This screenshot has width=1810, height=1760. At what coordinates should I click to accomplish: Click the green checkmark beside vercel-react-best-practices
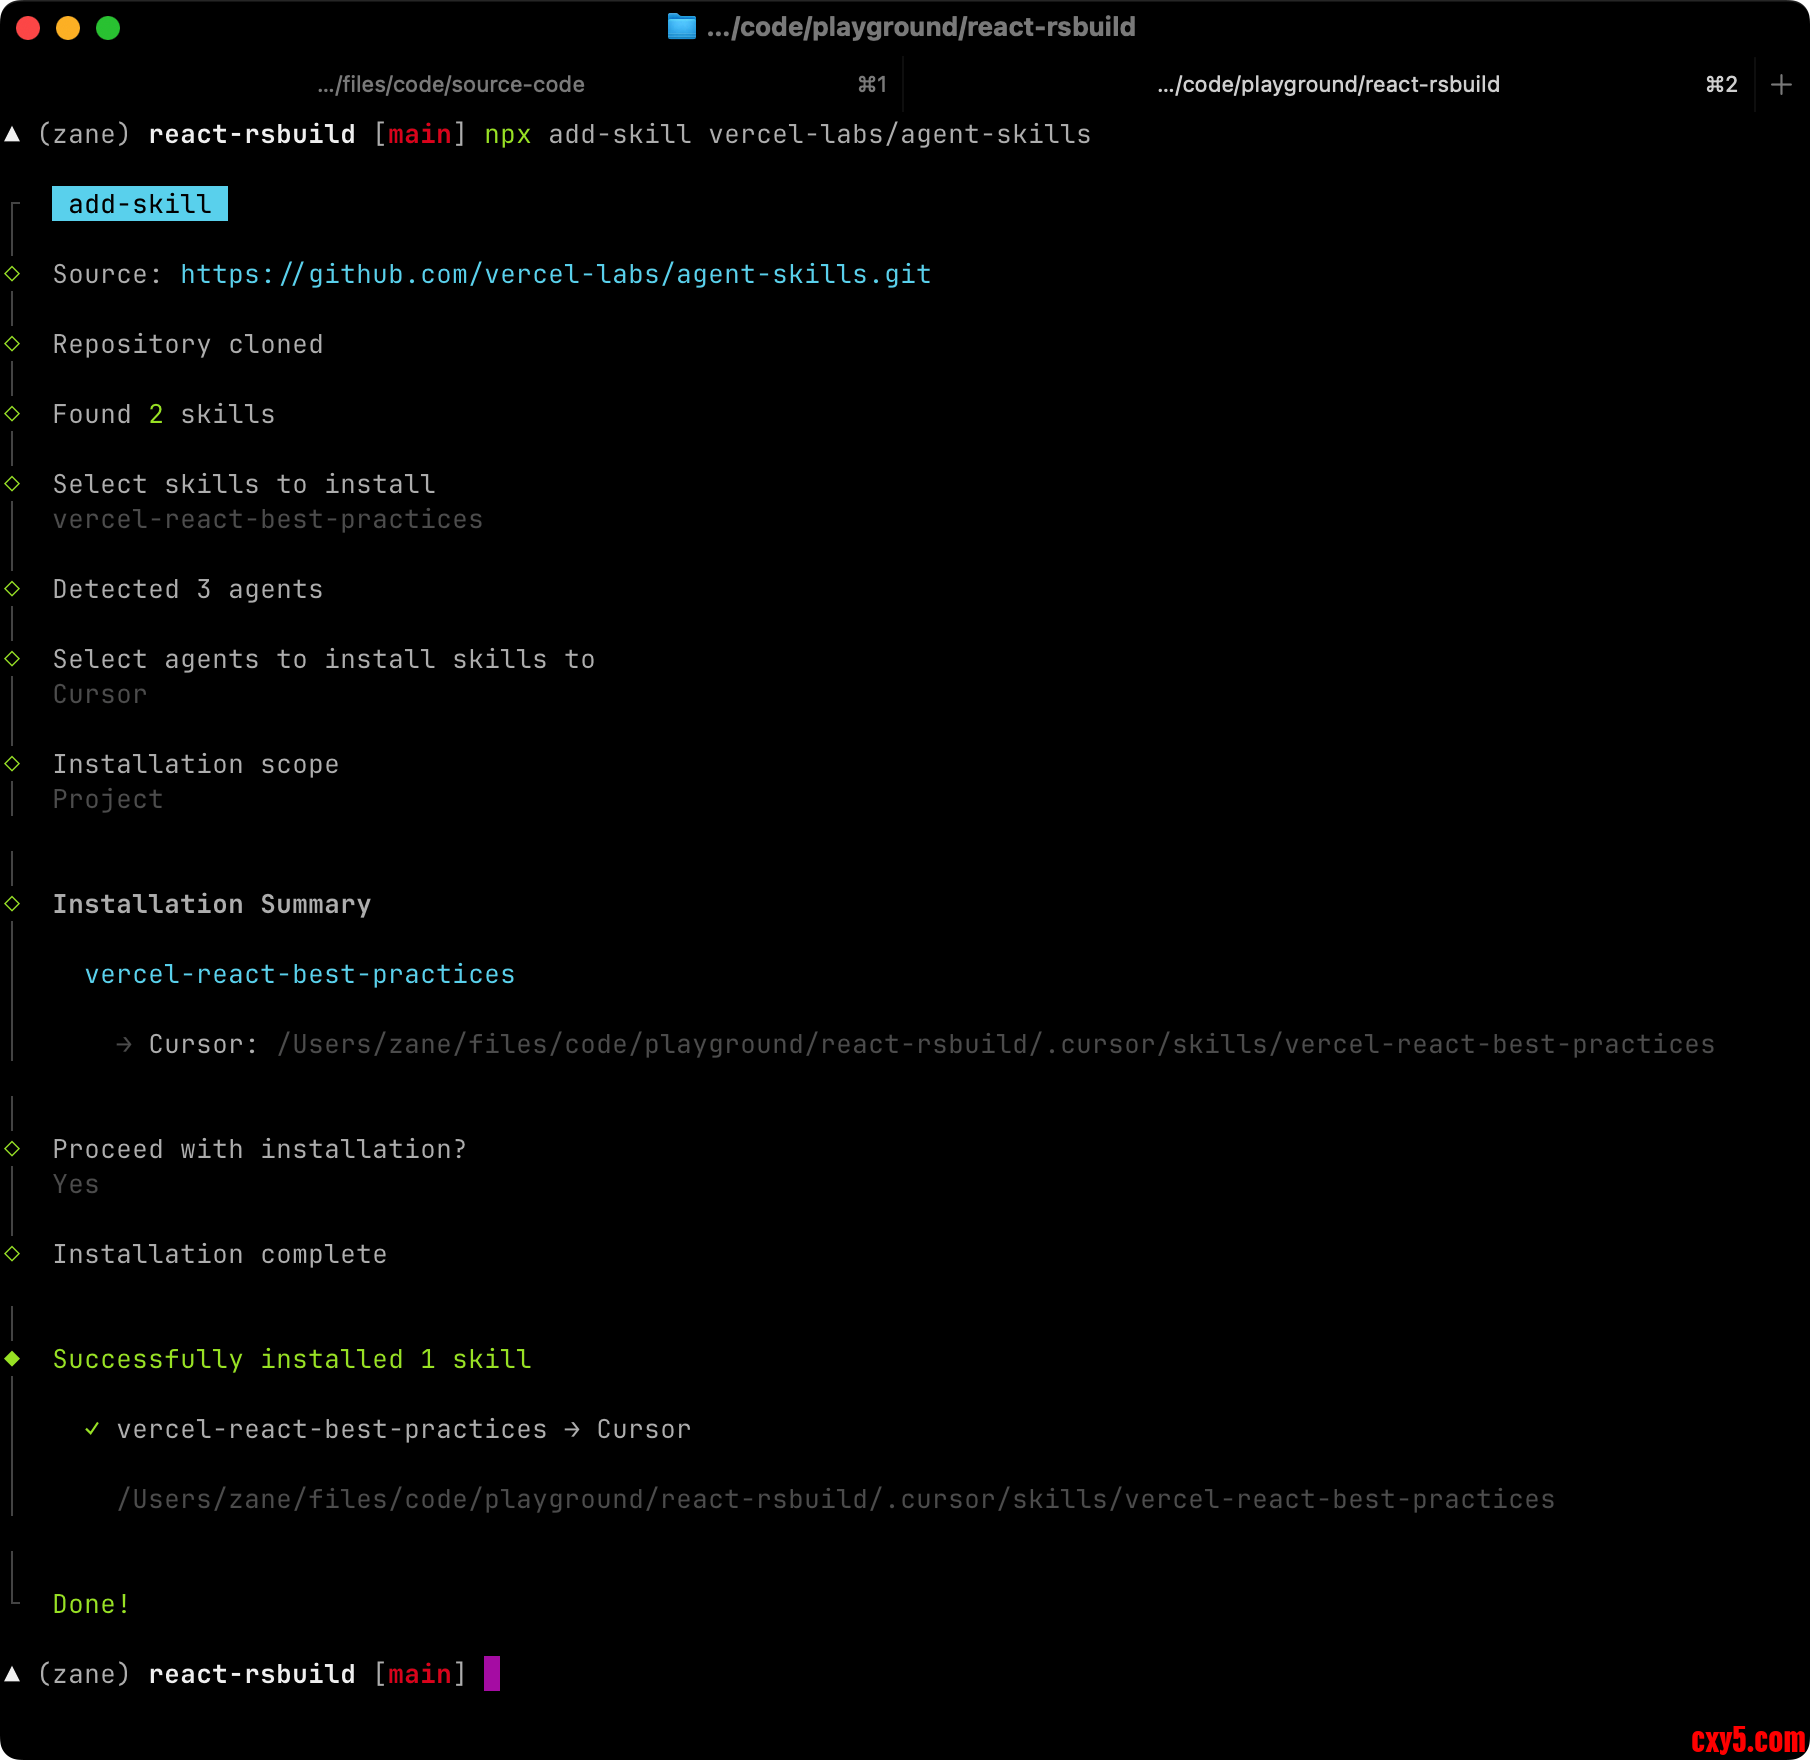[x=92, y=1429]
